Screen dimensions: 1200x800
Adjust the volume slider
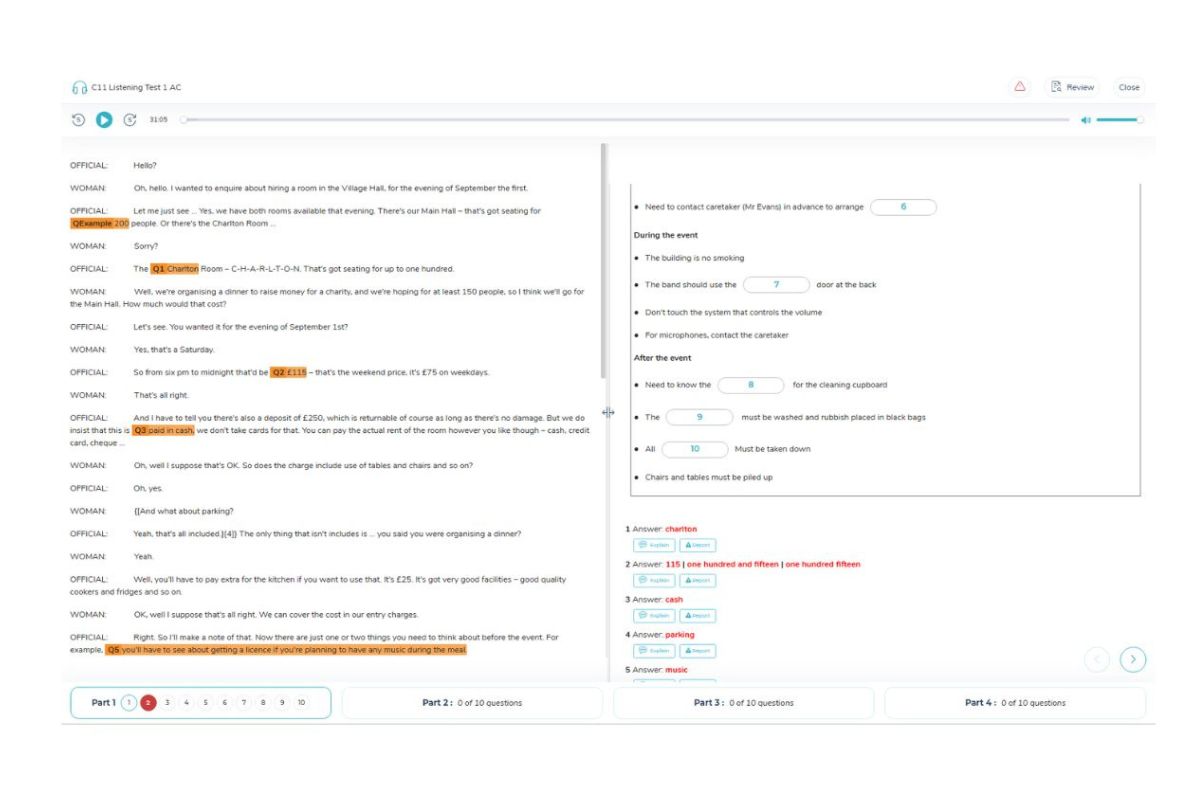pyautogui.click(x=1120, y=120)
